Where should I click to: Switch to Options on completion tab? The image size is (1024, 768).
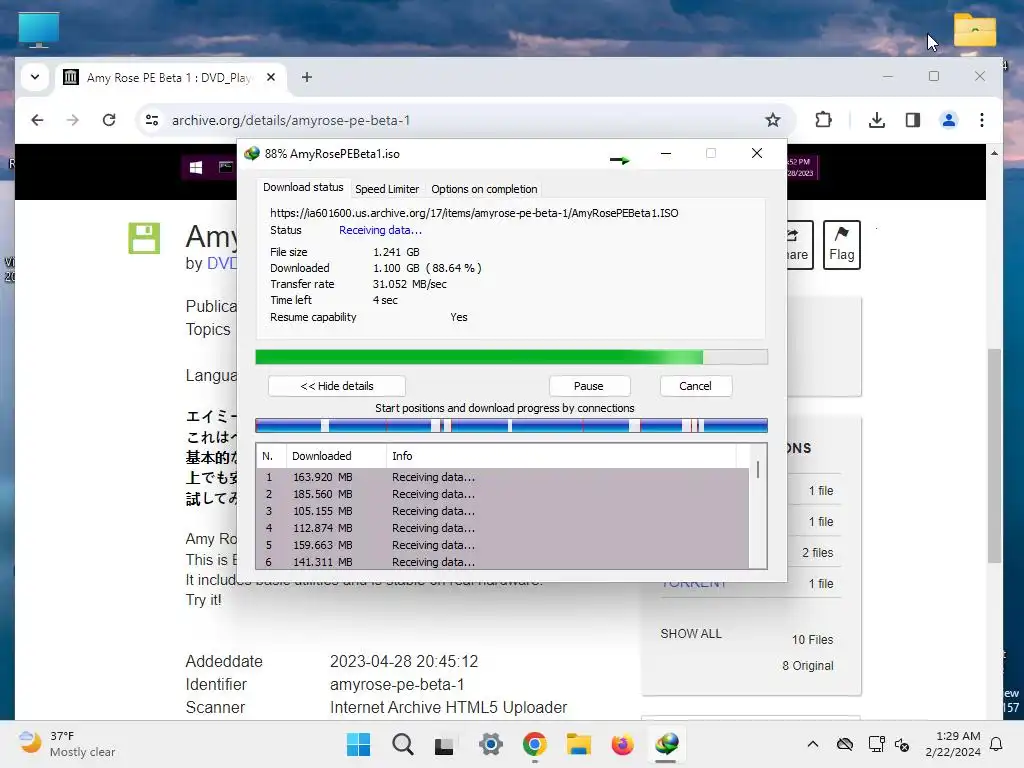pyautogui.click(x=484, y=189)
